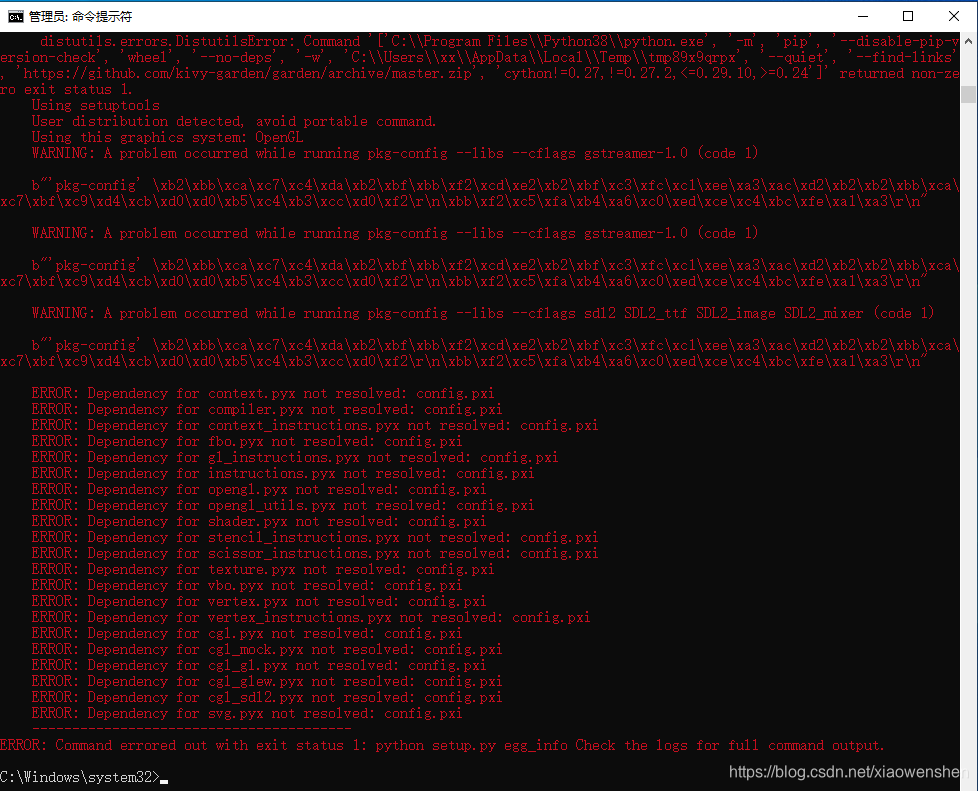Screen dimensions: 978x791
Task: Click the gl_instructions.pyx error line
Action: 295,457
